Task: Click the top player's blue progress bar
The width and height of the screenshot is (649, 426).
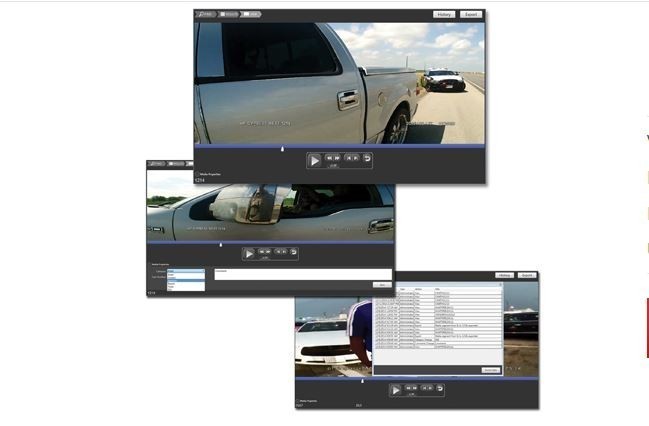Action: coord(339,146)
